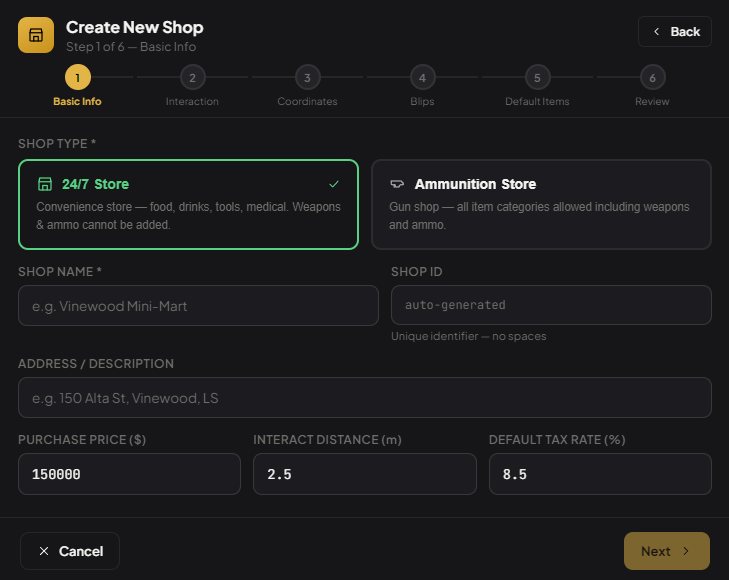Click the 'PURCHASE PRICE ($)' label
Viewport: 729px width, 580px height.
point(82,440)
